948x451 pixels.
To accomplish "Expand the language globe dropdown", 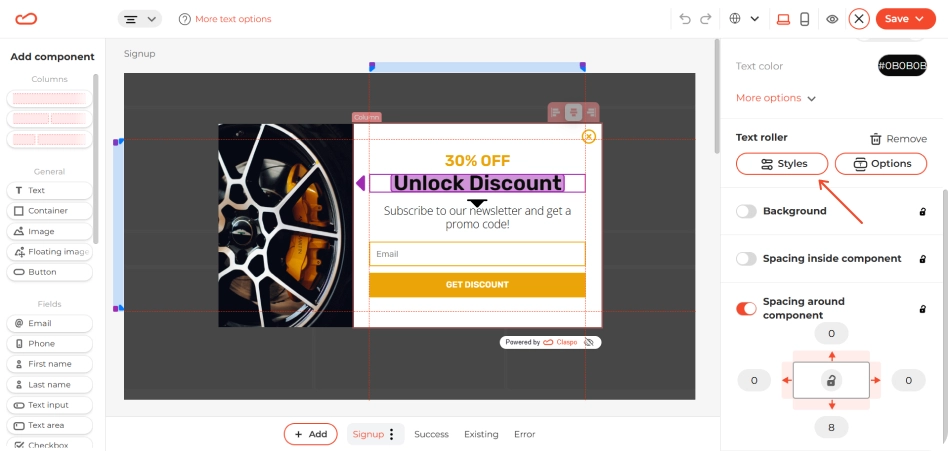I will 744,19.
